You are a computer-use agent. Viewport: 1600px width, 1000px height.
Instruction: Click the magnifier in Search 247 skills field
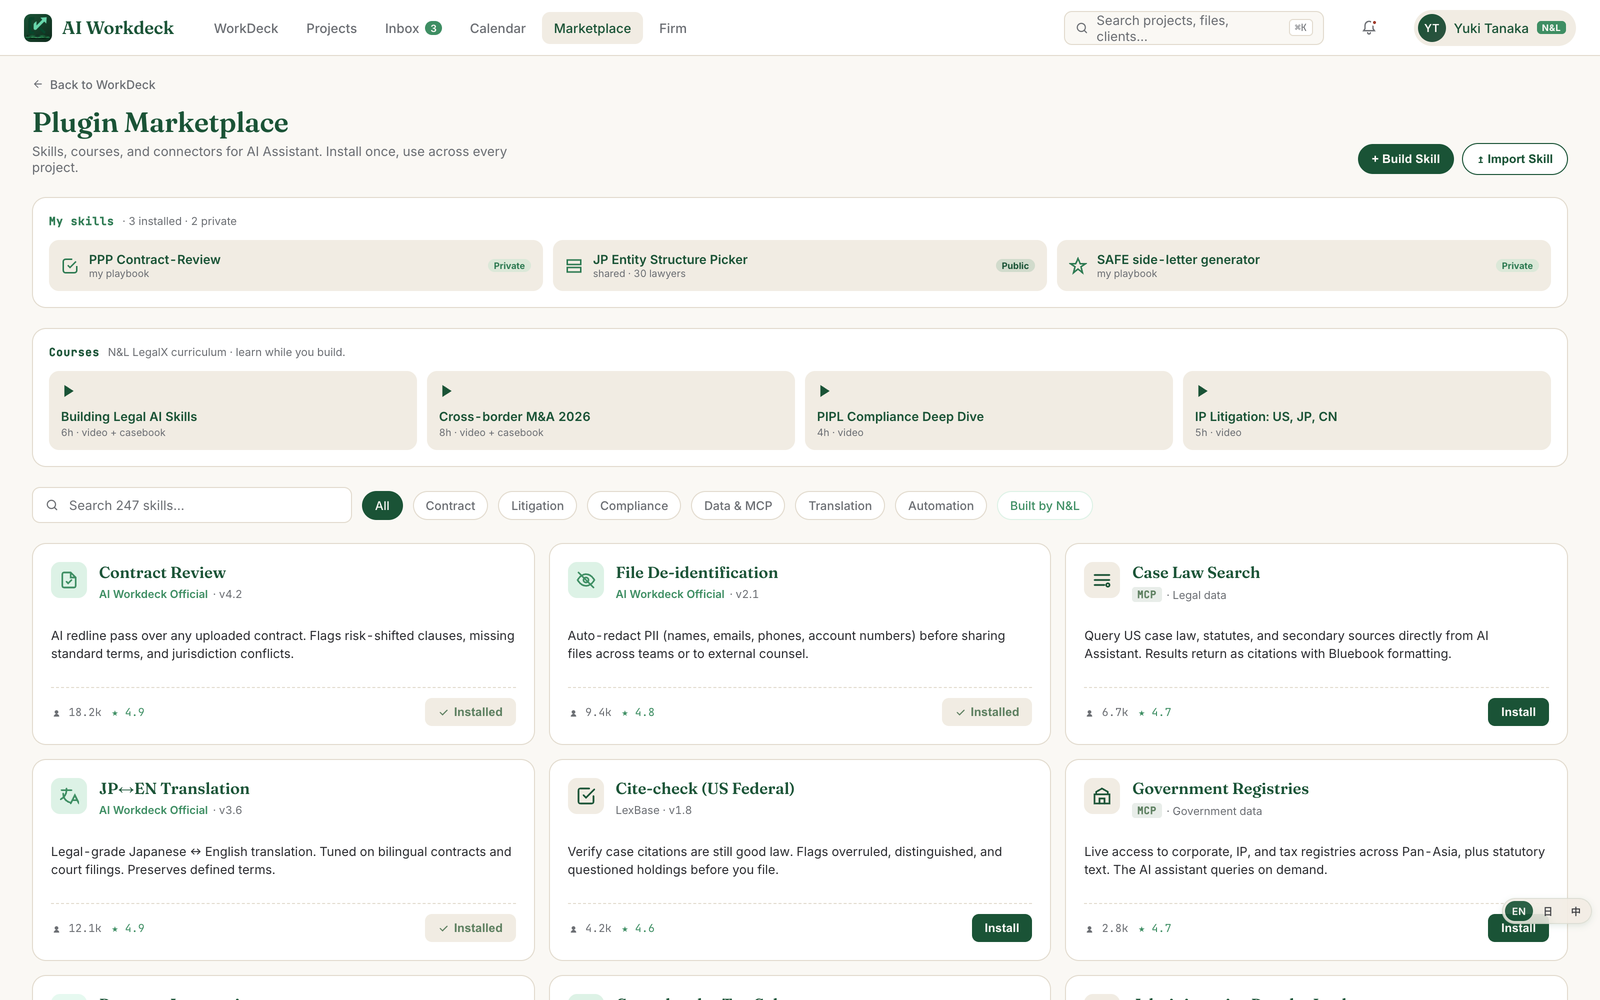coord(52,505)
